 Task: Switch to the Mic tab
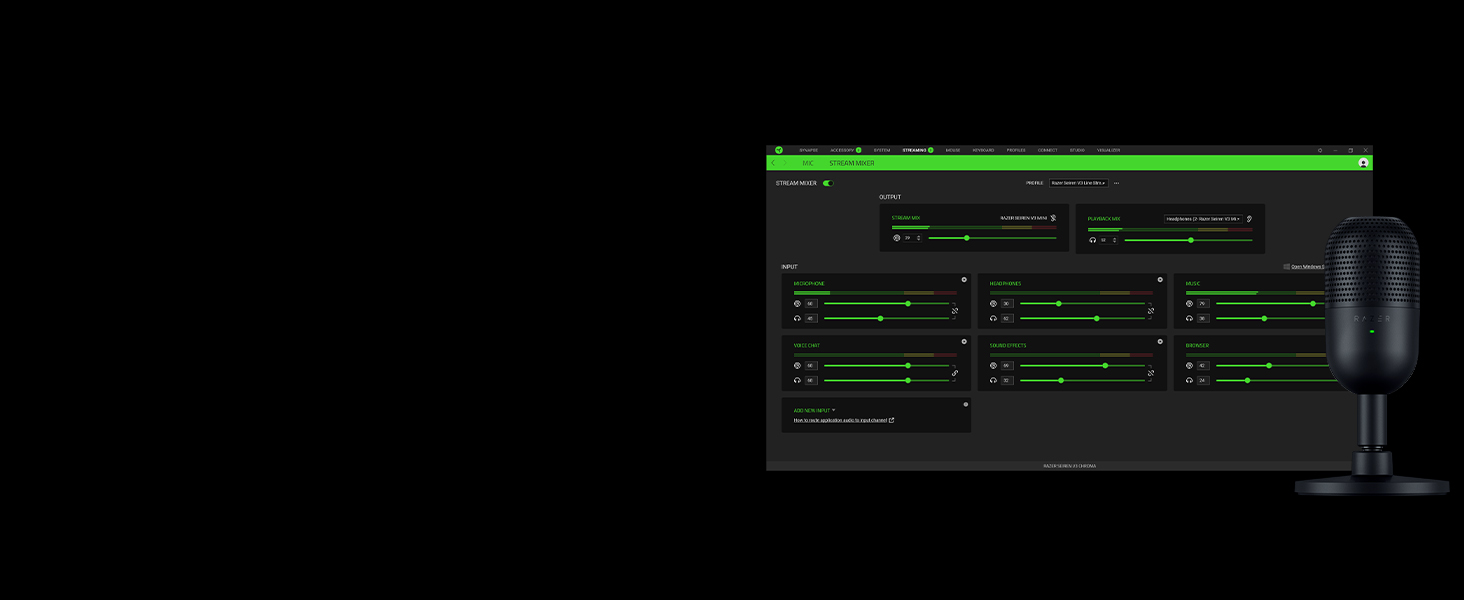[809, 163]
